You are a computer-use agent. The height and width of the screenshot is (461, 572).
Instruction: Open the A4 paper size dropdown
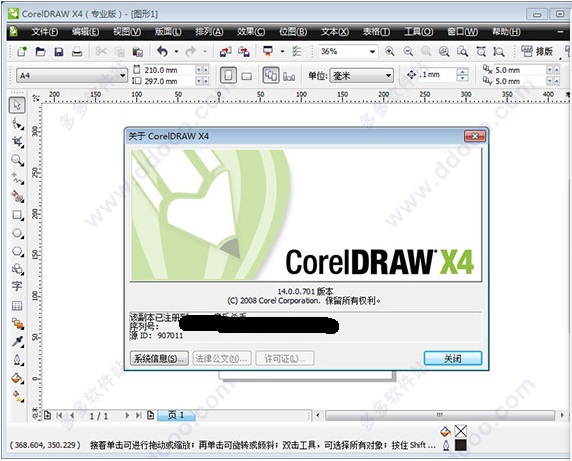122,76
